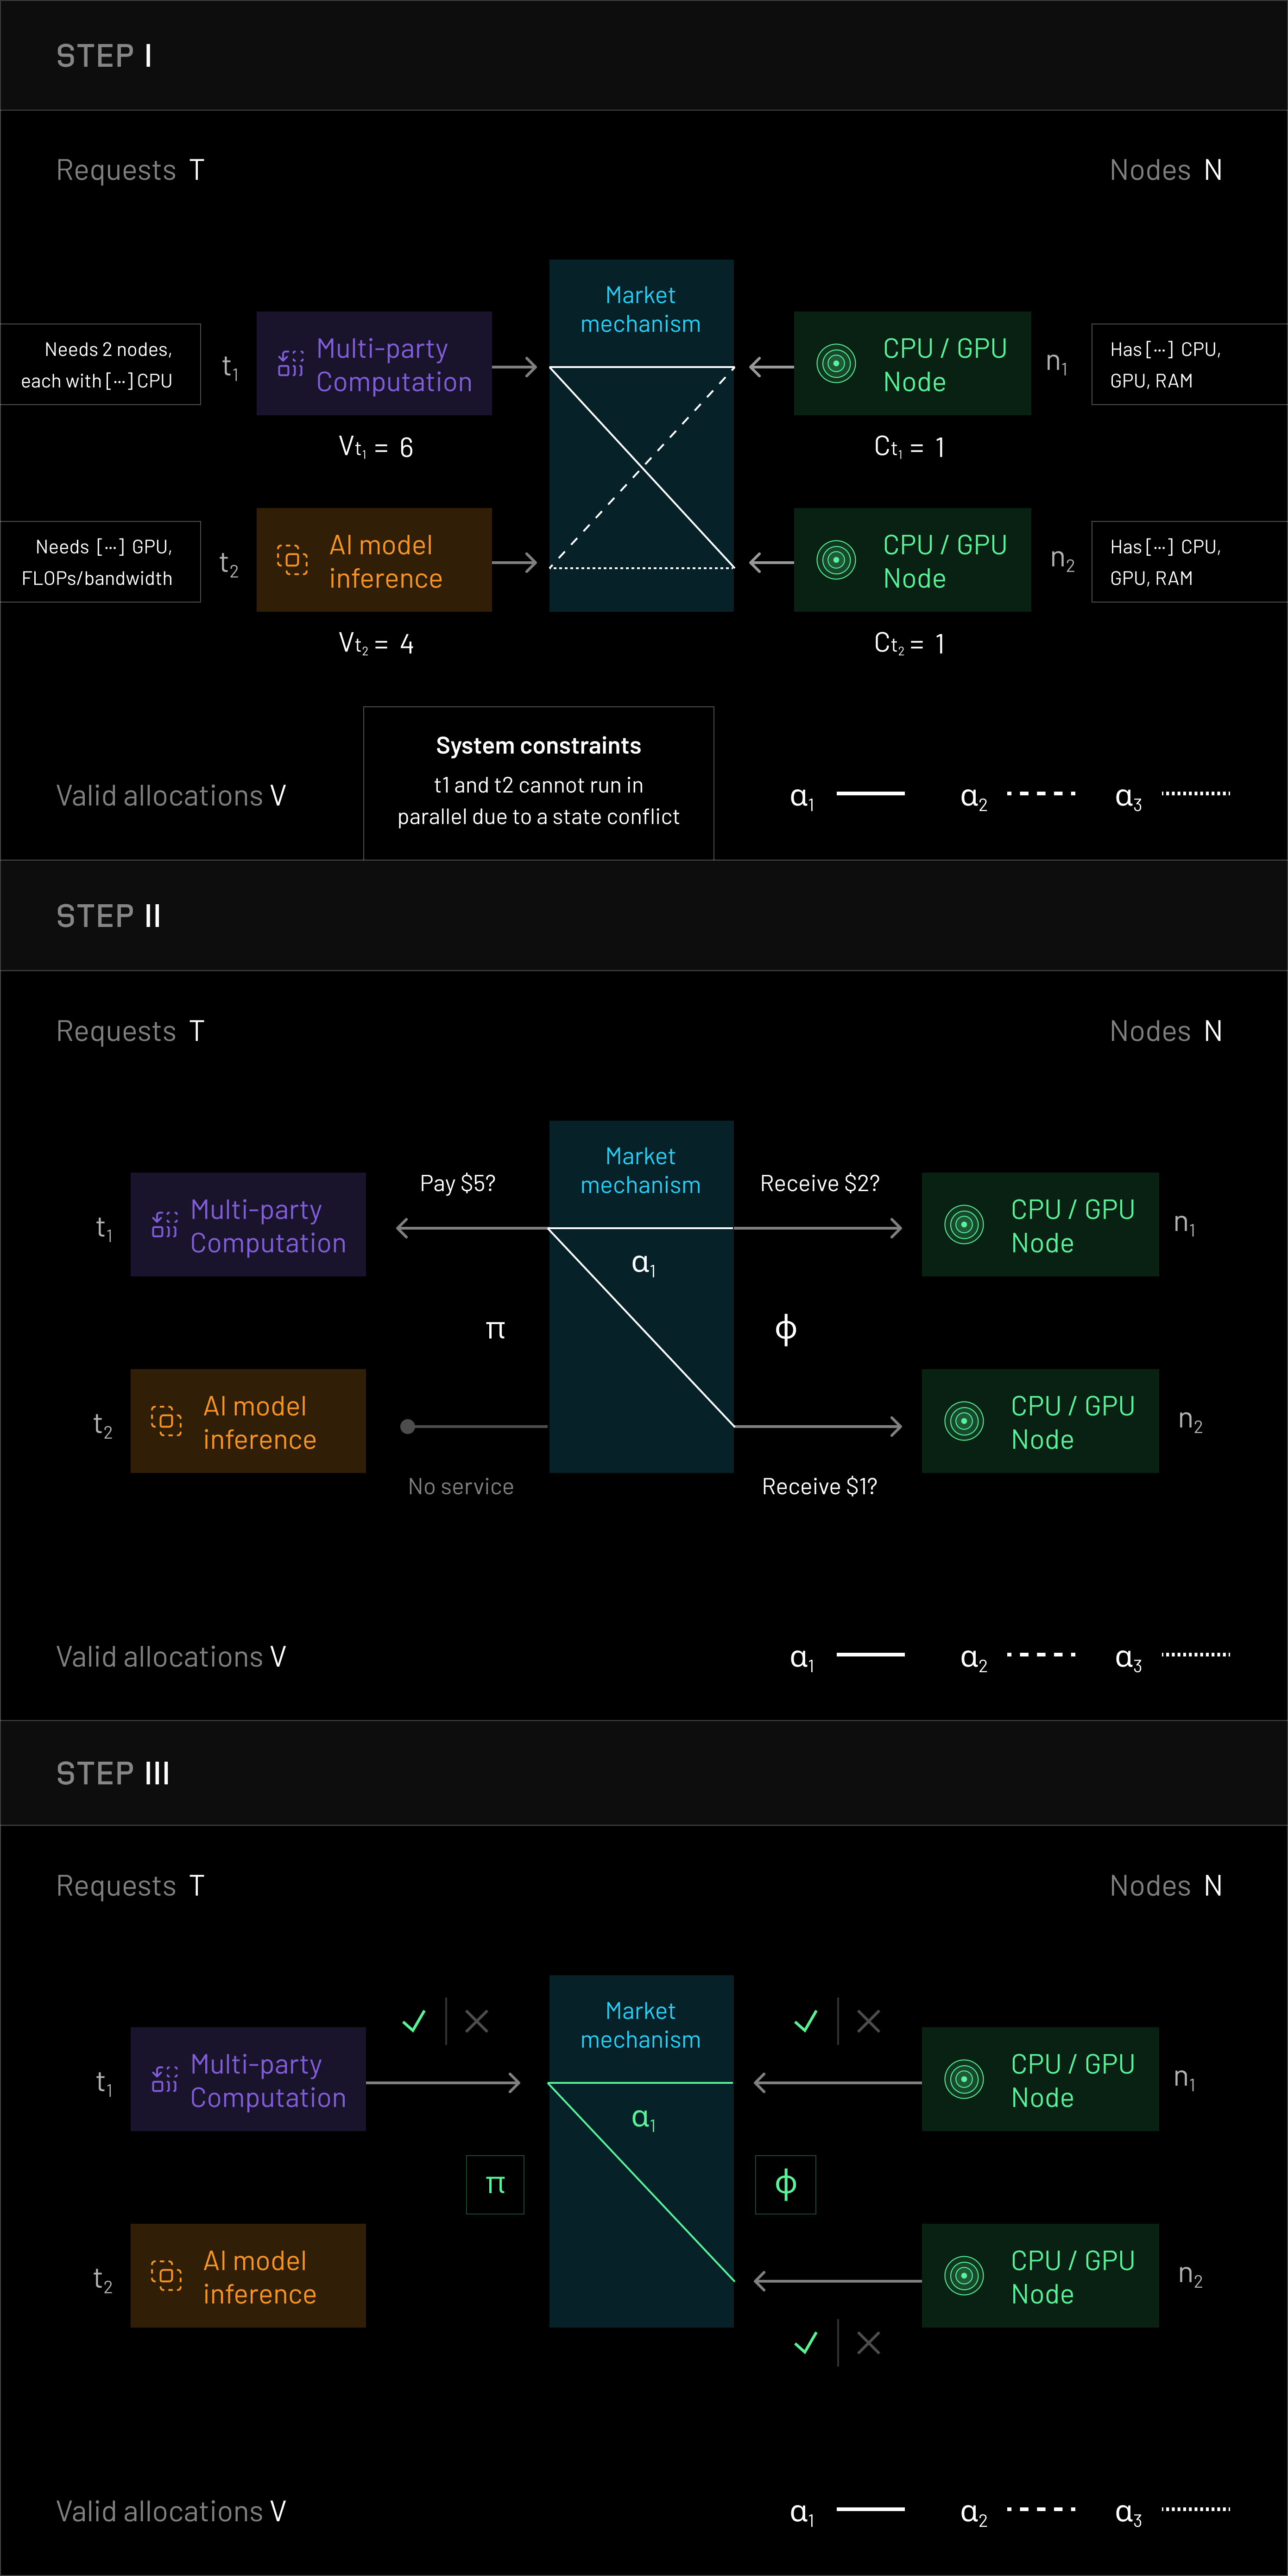Select the STEP II header
This screenshot has width=1288, height=2576.
point(109,916)
